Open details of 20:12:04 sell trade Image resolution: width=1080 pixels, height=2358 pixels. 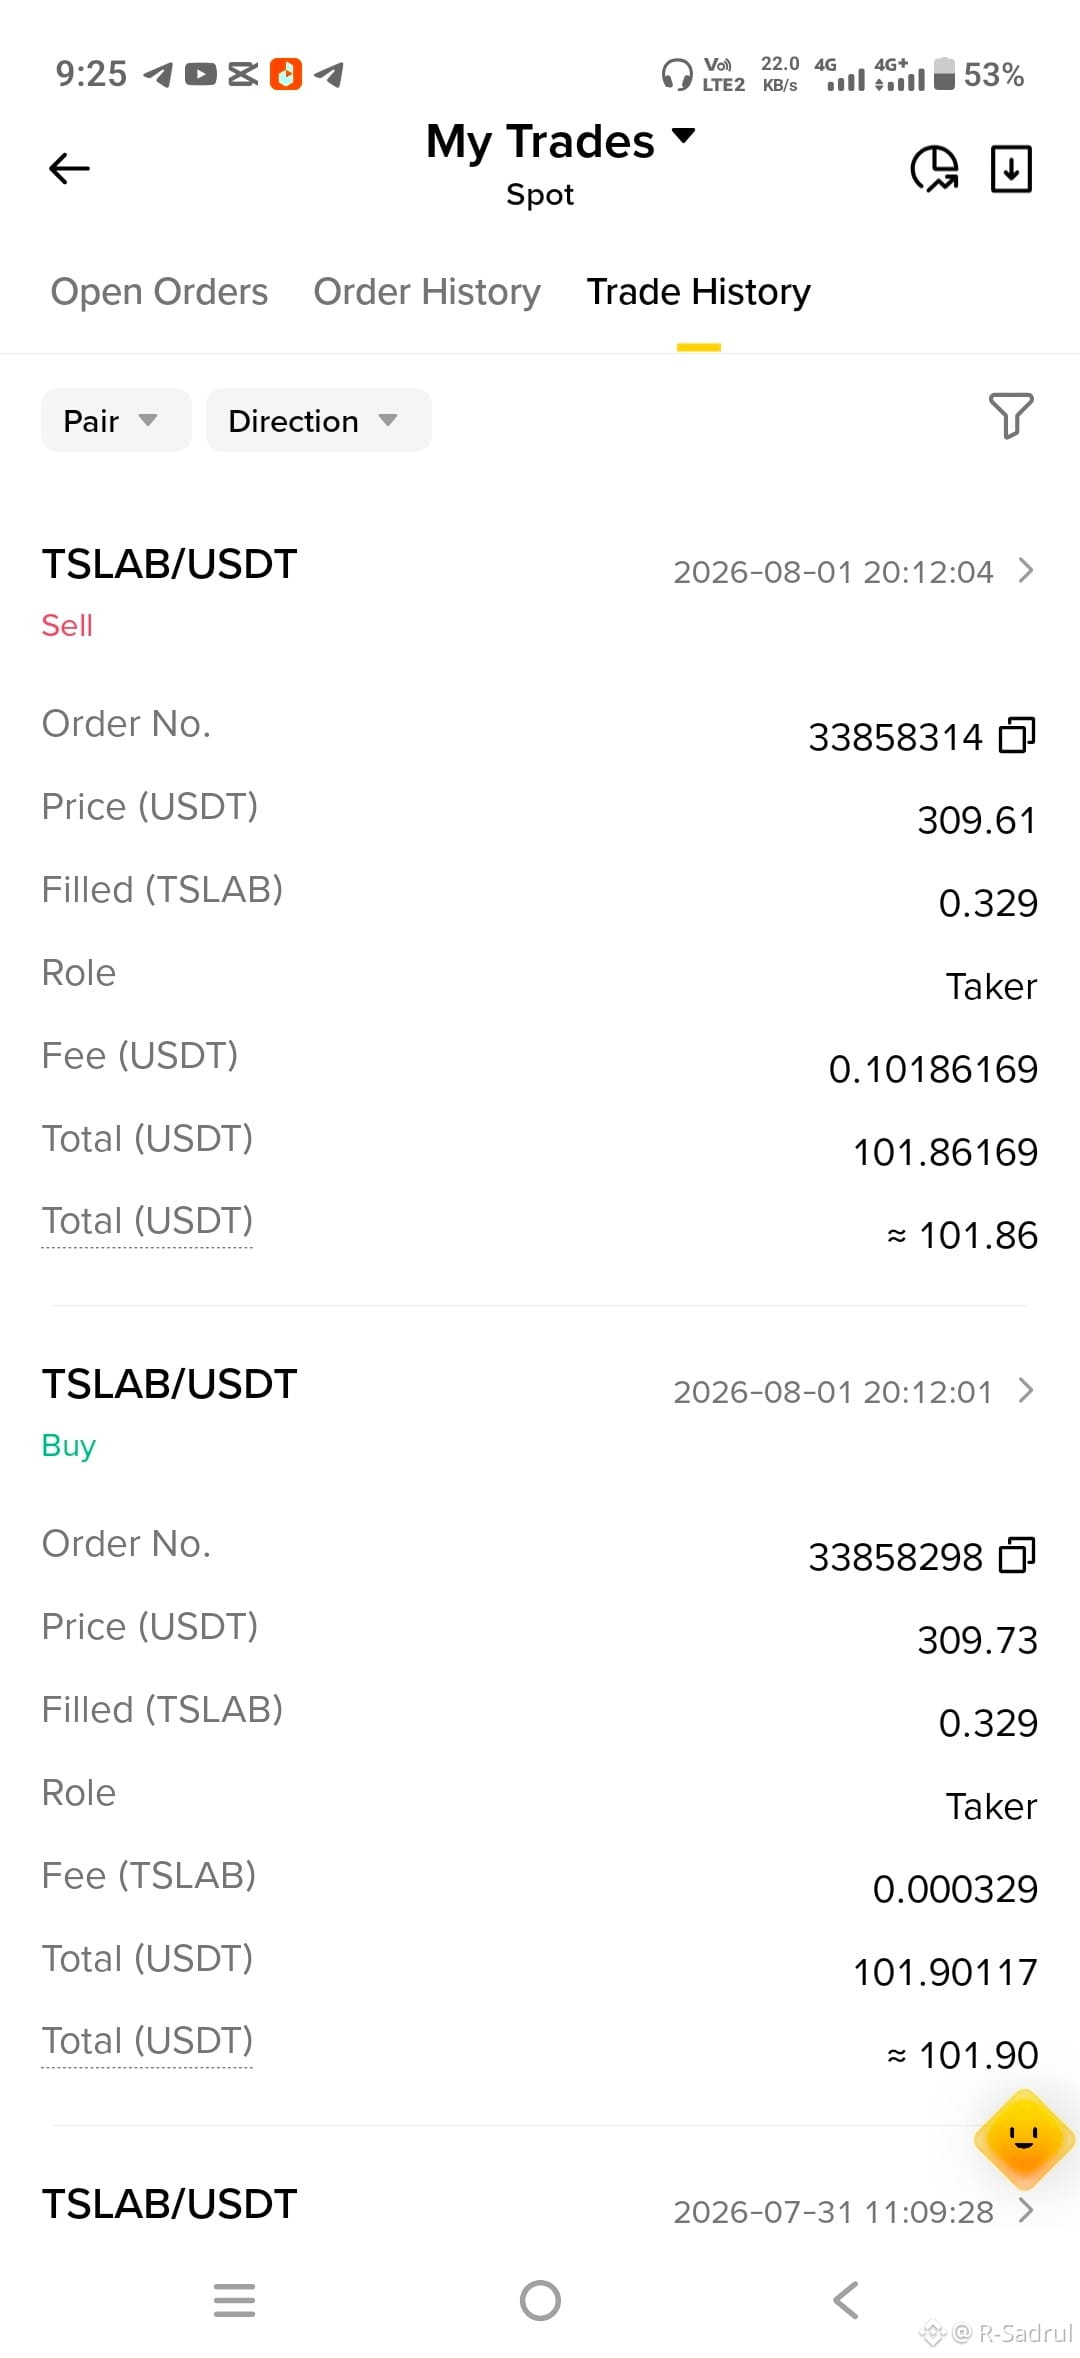click(x=1025, y=570)
